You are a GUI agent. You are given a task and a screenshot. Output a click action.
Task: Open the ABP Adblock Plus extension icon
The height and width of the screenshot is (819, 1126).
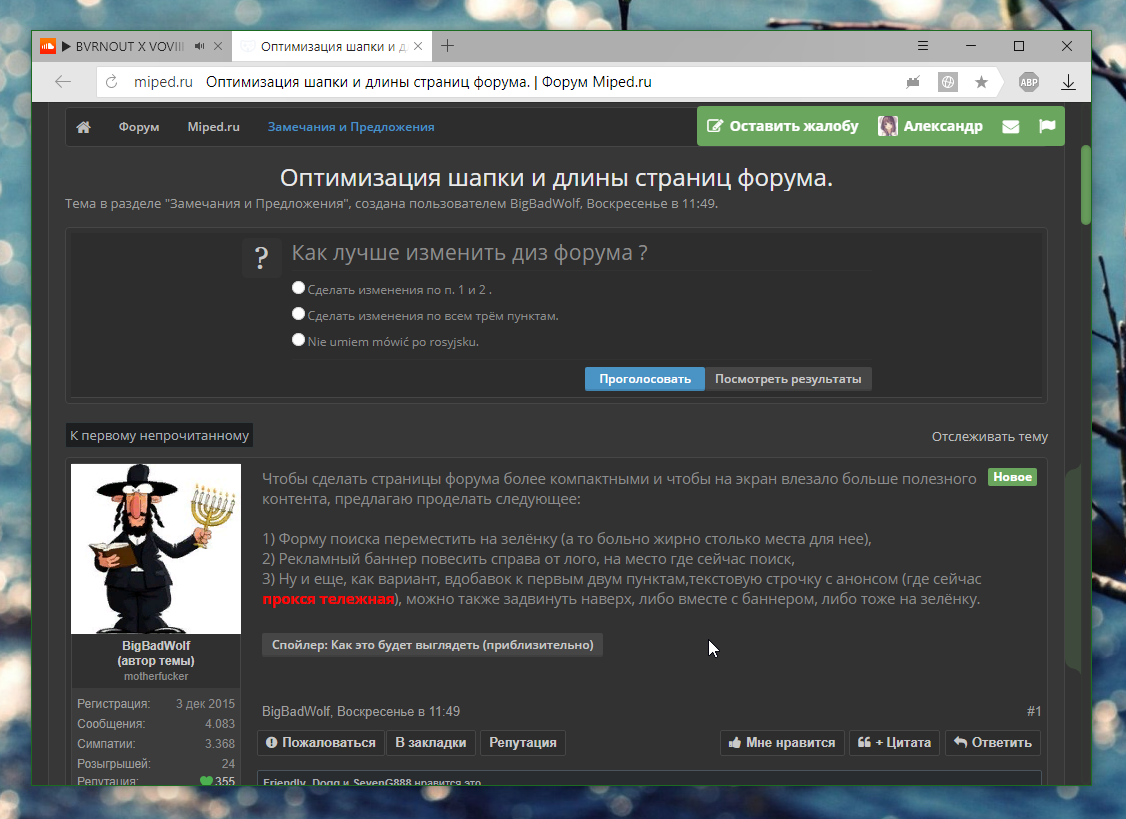[x=1029, y=82]
